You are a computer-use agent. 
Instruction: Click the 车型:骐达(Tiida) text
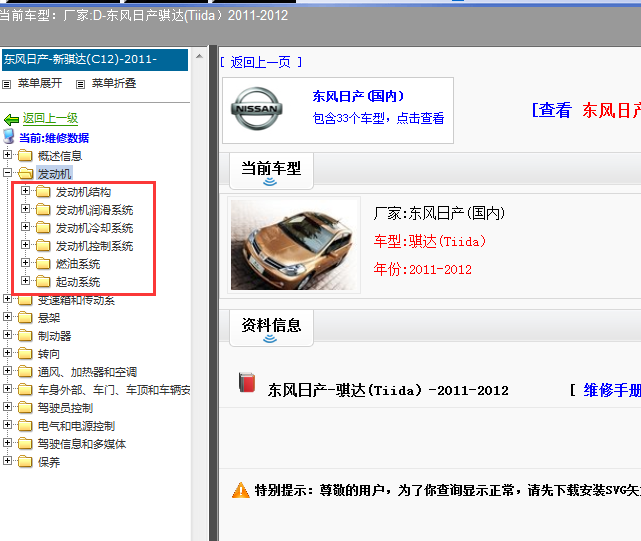pyautogui.click(x=430, y=241)
